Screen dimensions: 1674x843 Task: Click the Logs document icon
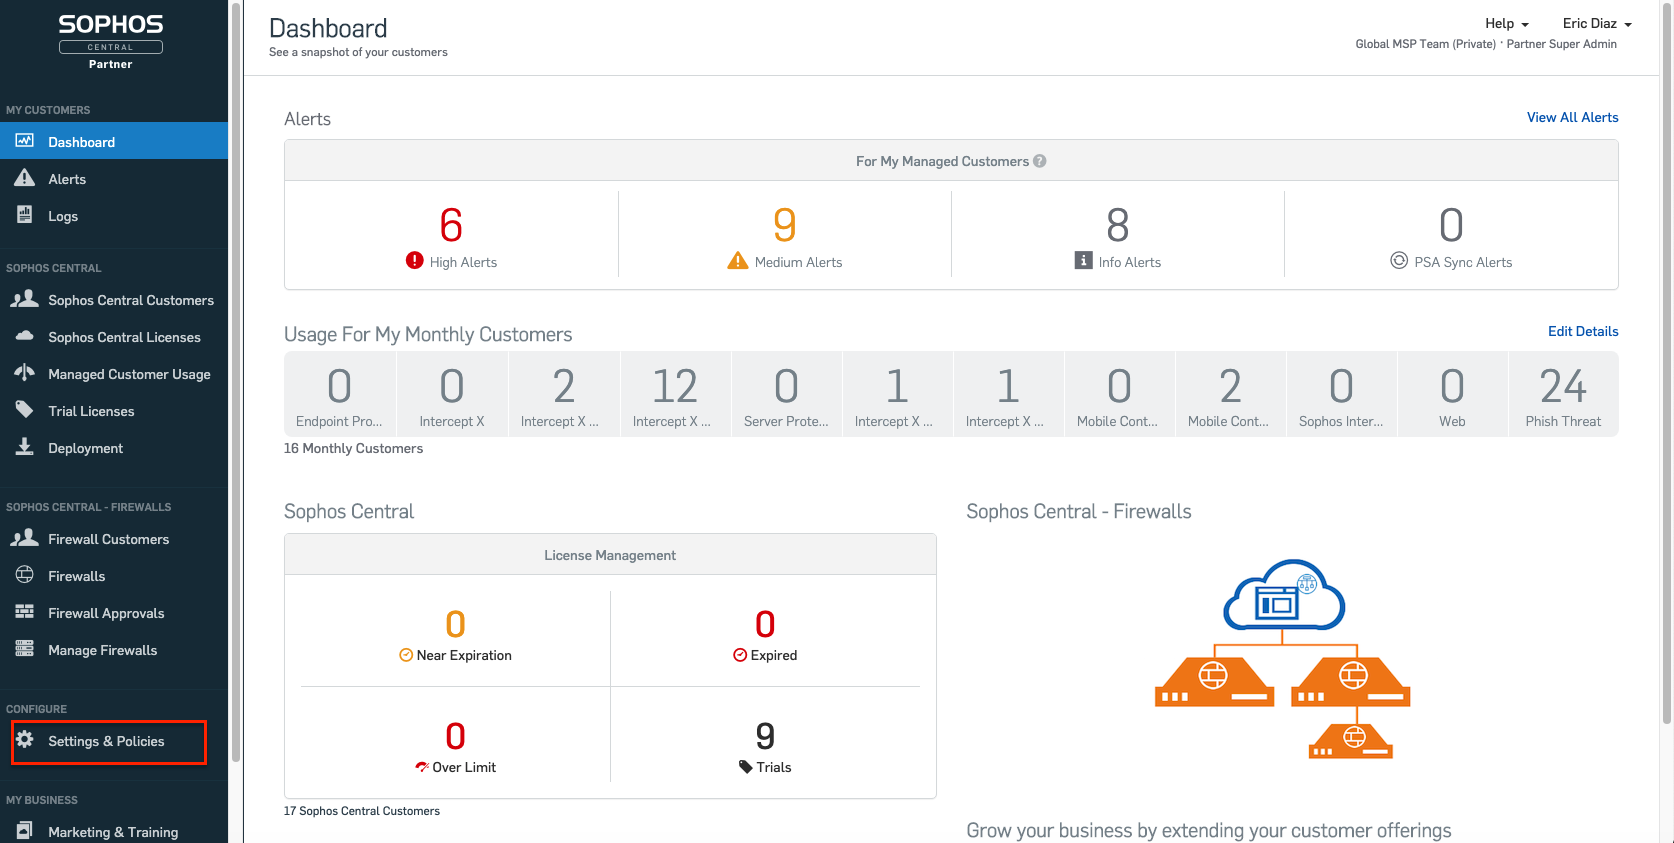(x=25, y=214)
